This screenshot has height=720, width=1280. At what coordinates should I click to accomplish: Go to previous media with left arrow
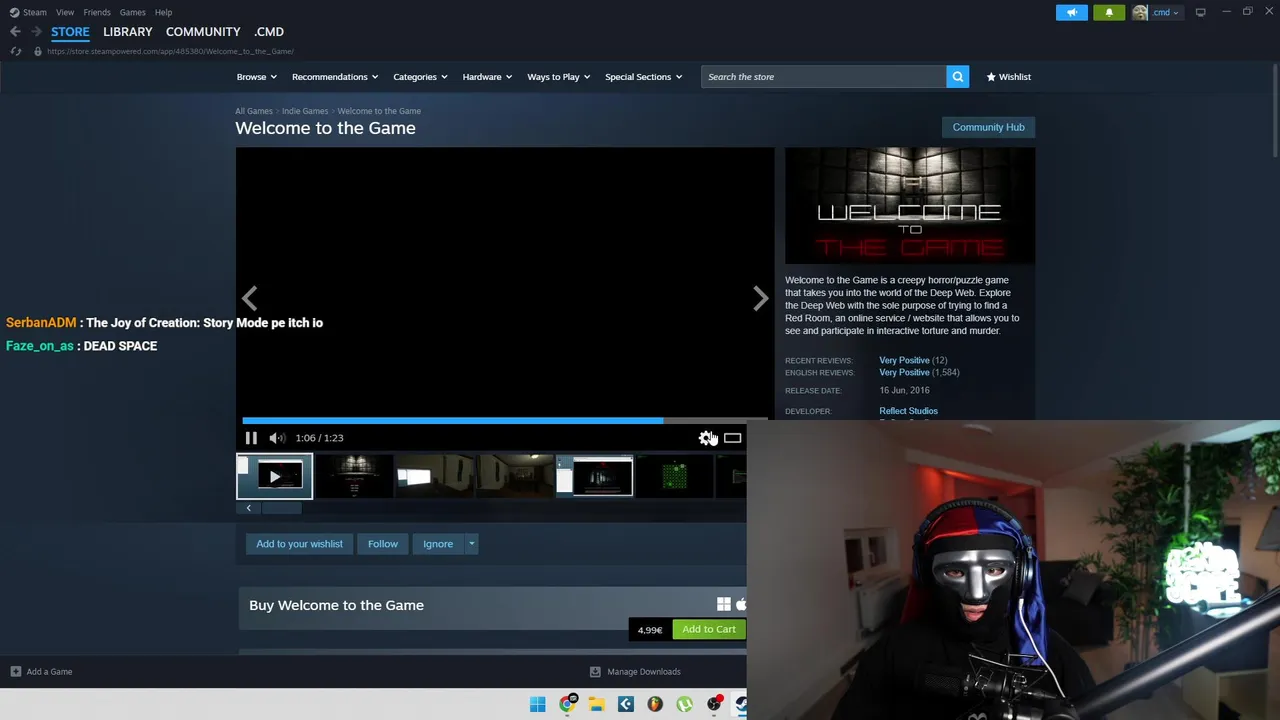click(x=250, y=298)
